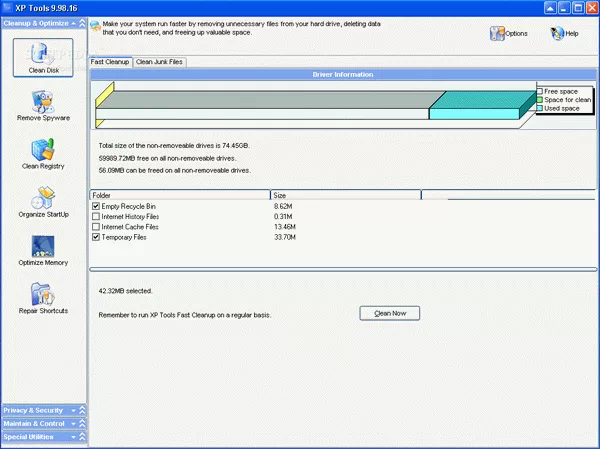This screenshot has width=600, height=449.
Task: Click the 33.70M size value
Action: [x=285, y=237]
